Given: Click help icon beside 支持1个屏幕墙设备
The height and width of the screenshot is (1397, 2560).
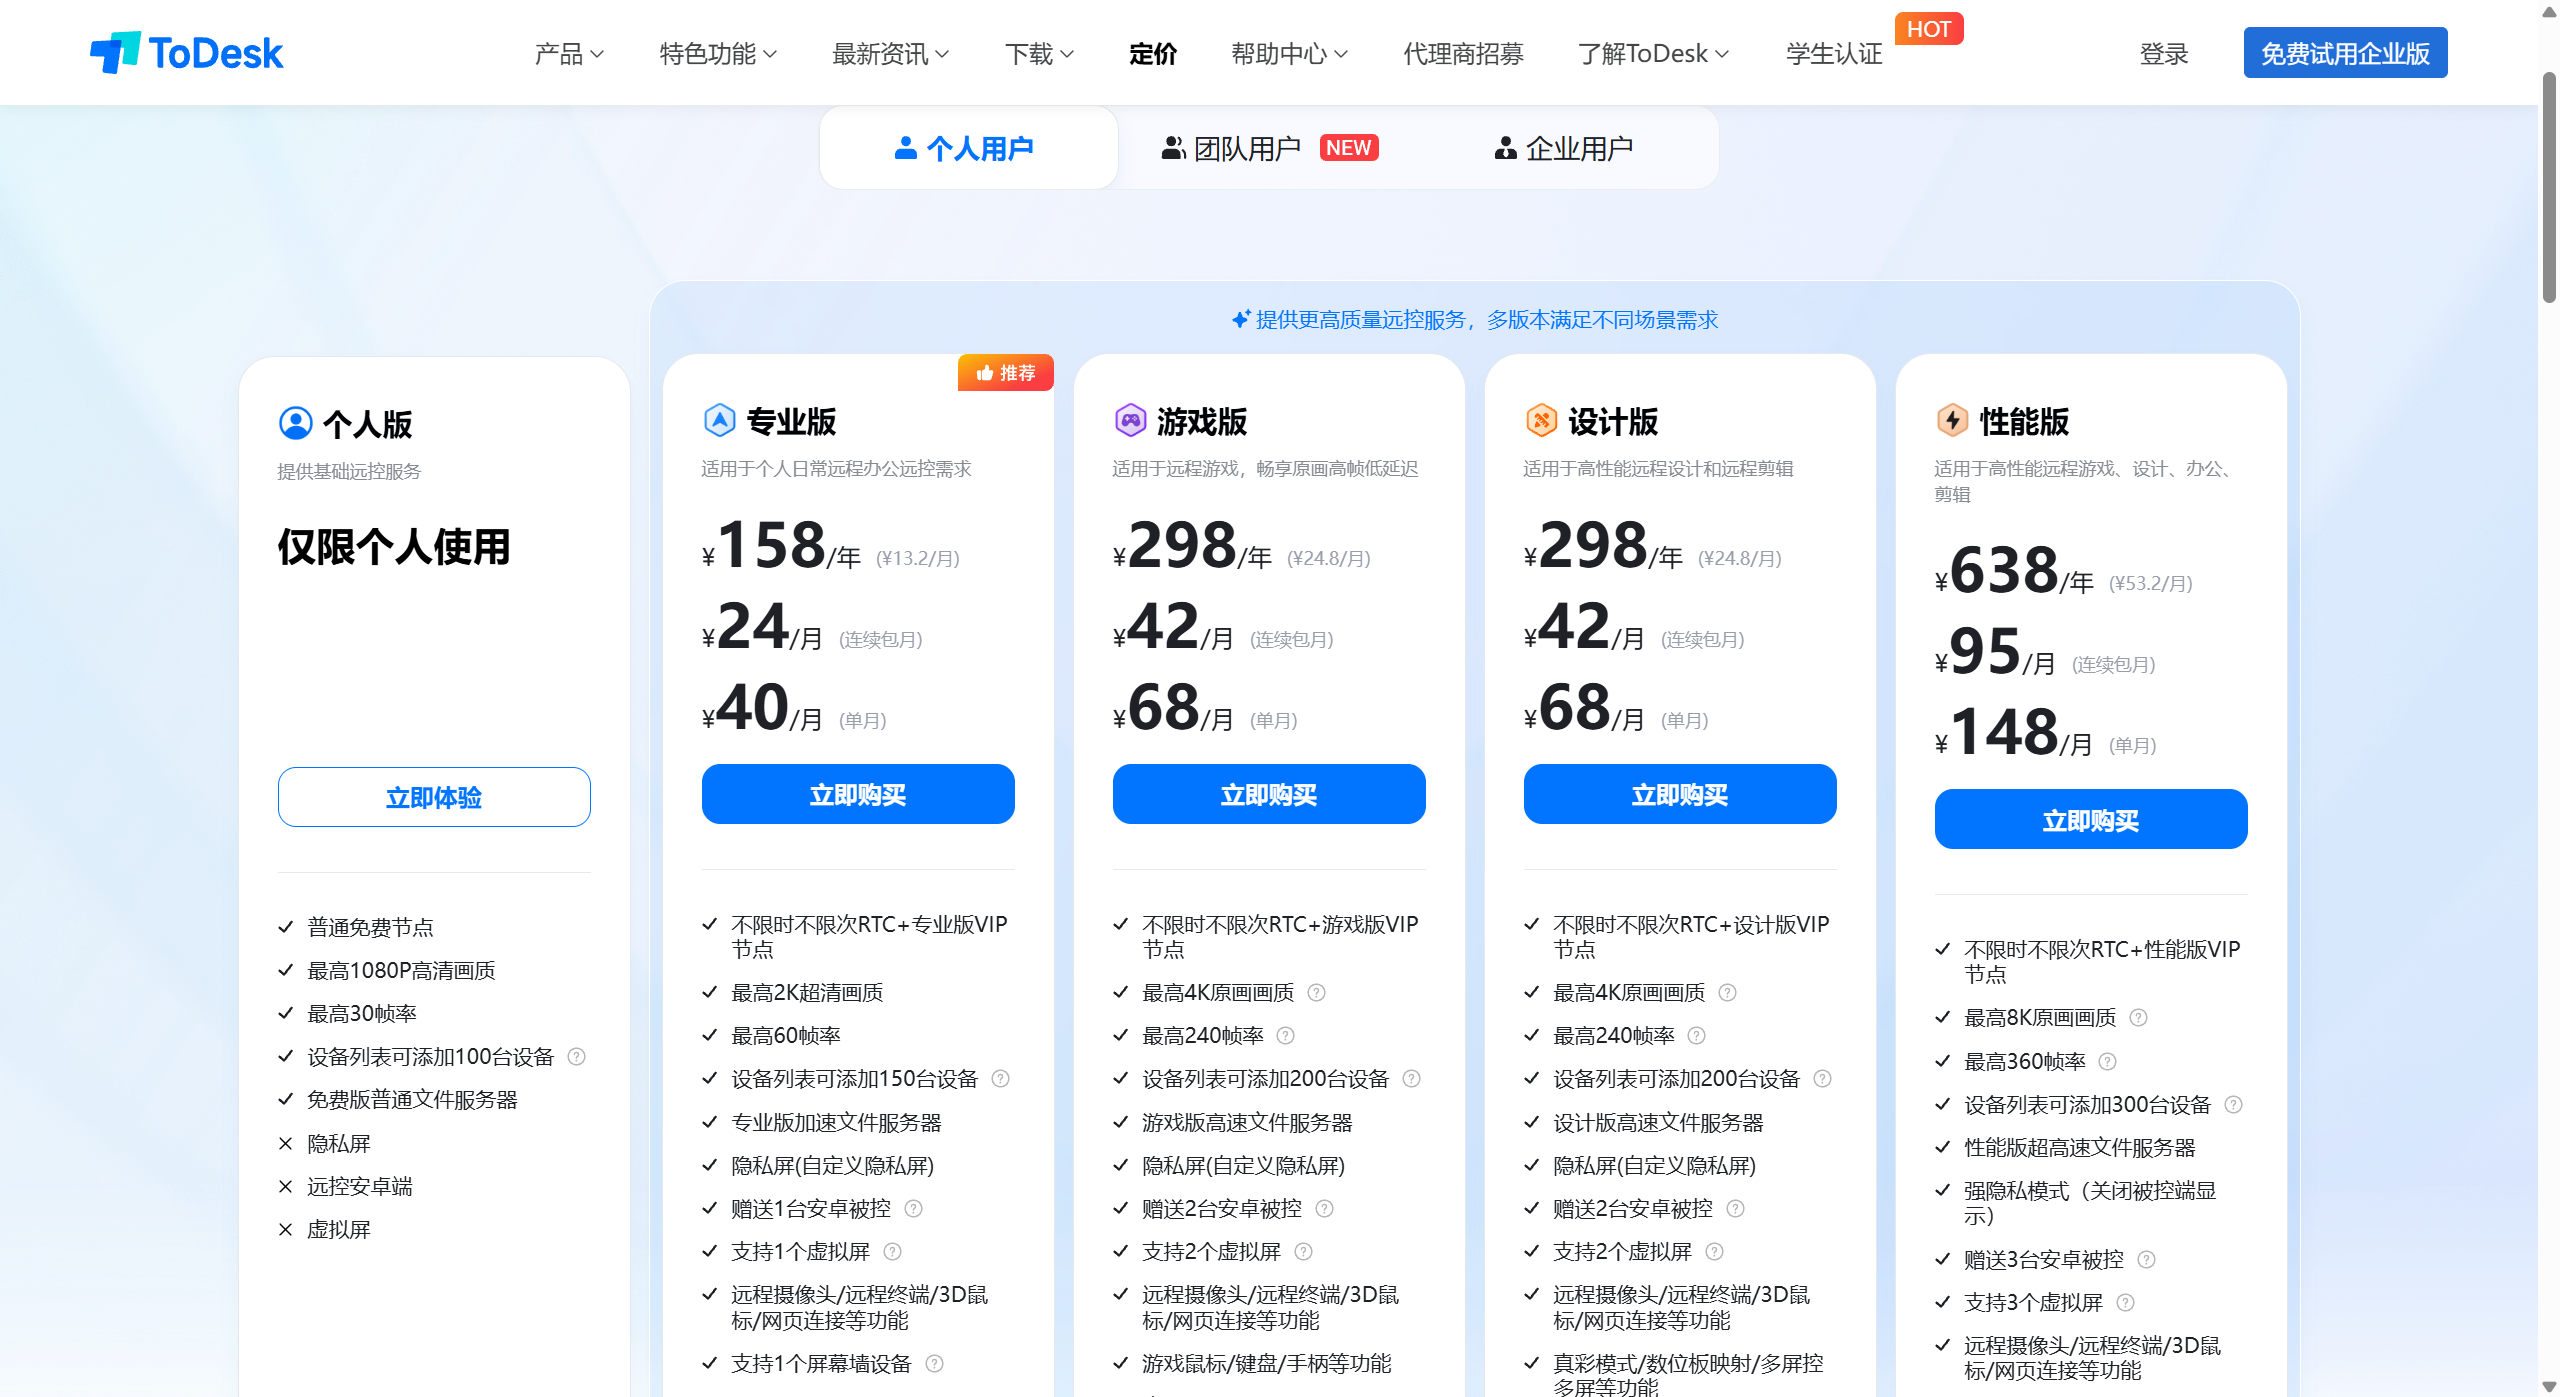Looking at the screenshot, I should (934, 1363).
